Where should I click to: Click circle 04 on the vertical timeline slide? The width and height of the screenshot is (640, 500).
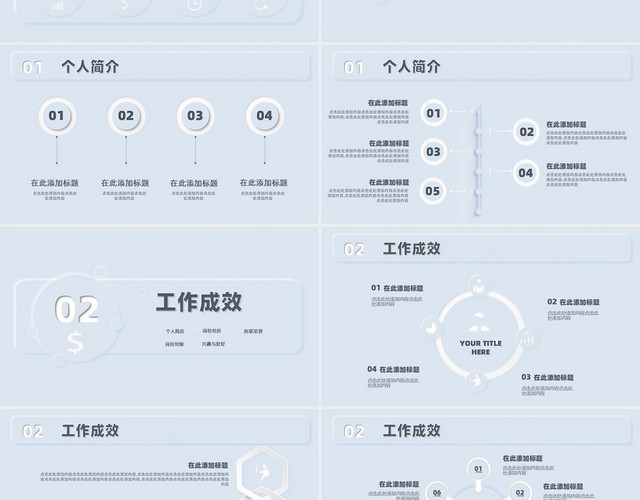pos(526,173)
